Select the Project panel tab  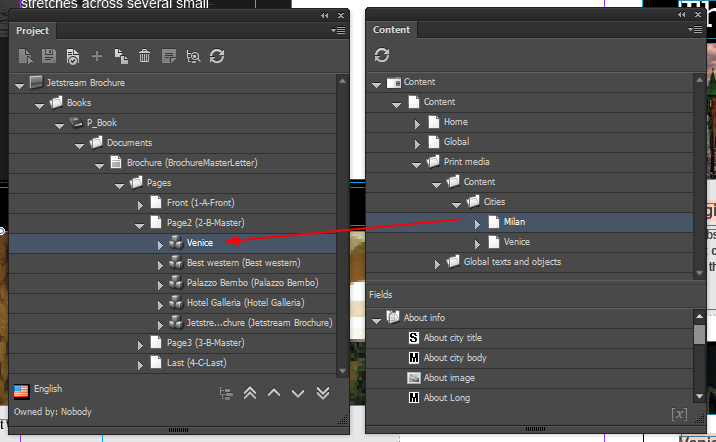click(x=33, y=31)
